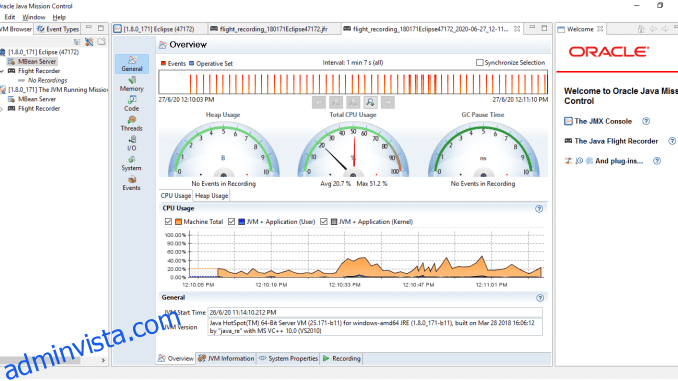The width and height of the screenshot is (678, 381).
Task: Toggle Synchronize Selection checkbox
Action: [480, 63]
